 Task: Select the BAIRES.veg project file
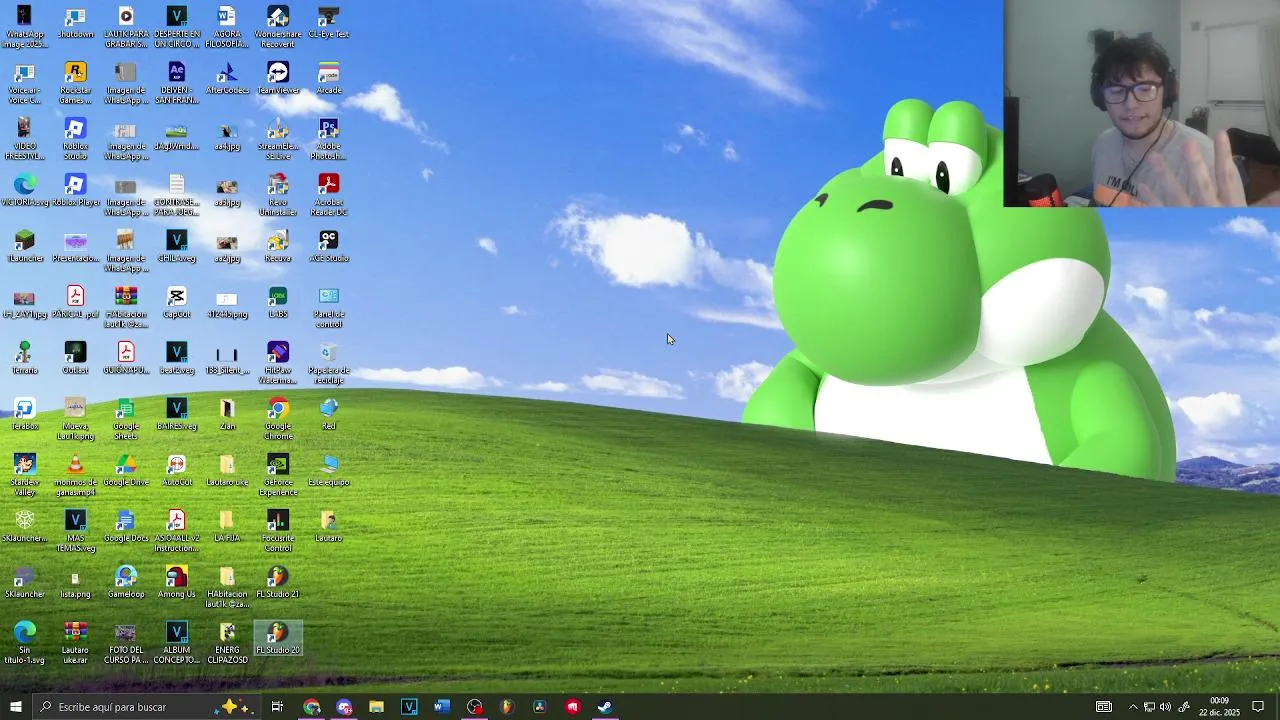coord(177,415)
